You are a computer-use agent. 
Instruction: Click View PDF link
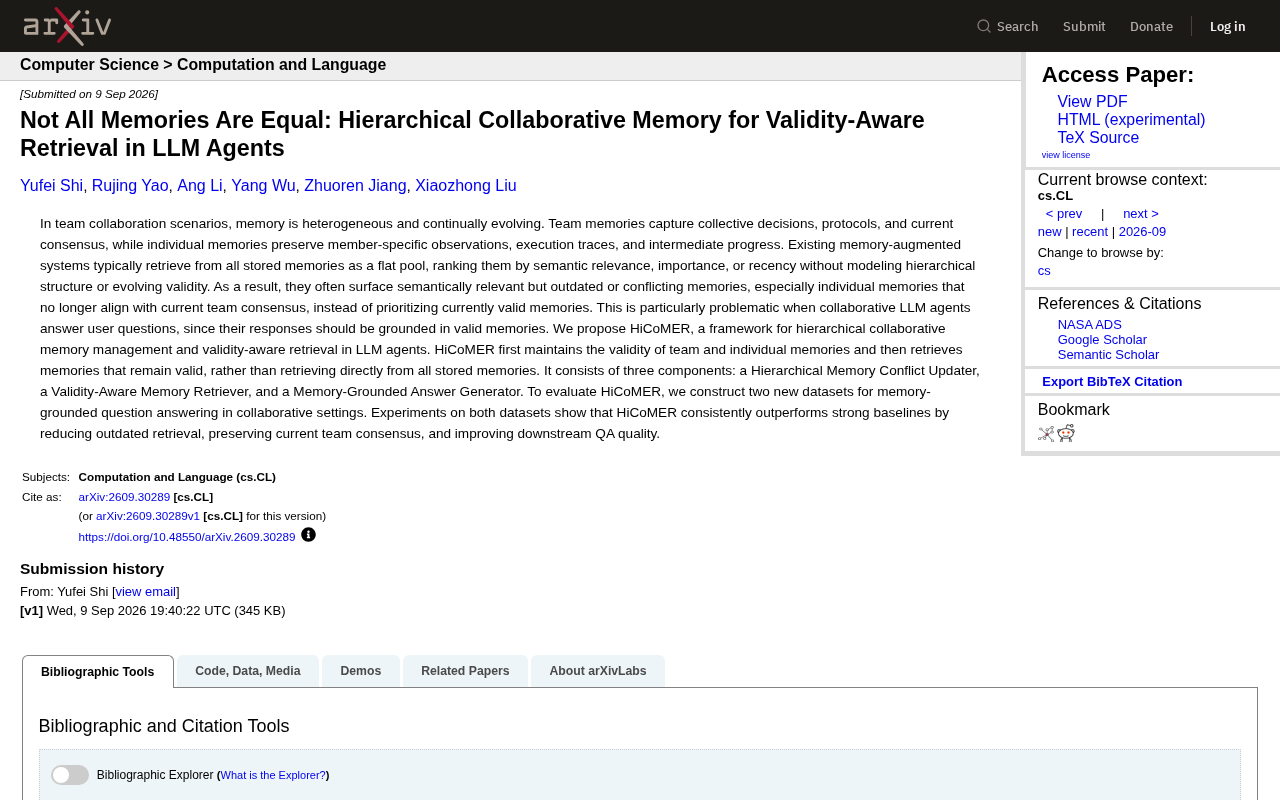click(x=1092, y=102)
